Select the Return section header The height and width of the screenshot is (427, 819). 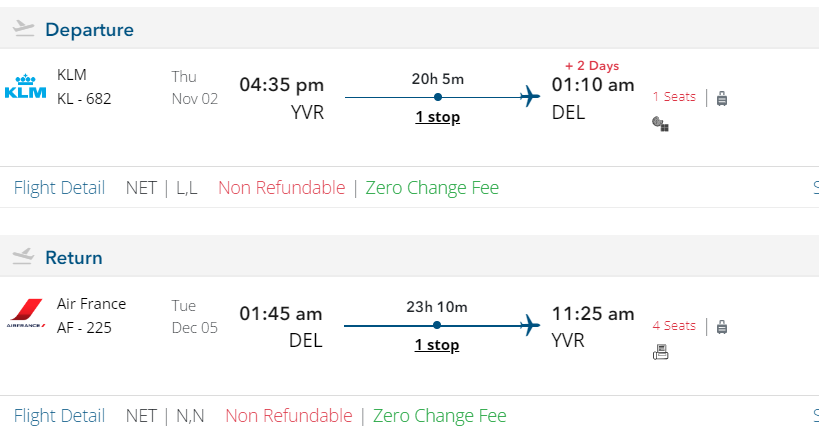(x=74, y=257)
